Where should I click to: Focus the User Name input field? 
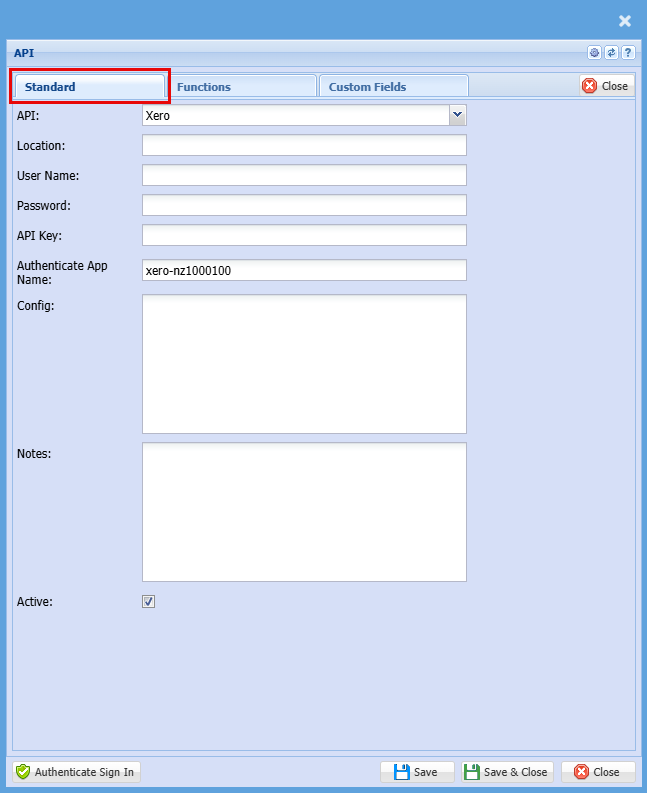pos(304,175)
